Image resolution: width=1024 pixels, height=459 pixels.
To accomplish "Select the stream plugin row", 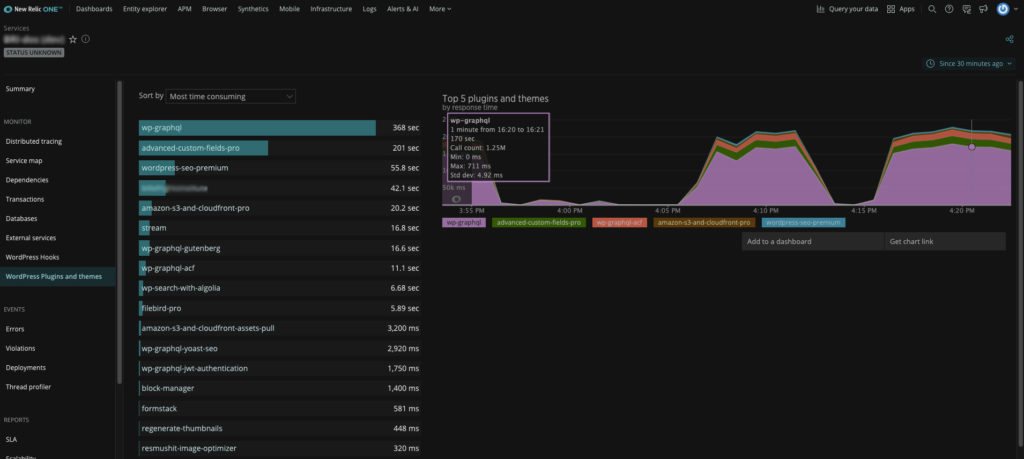I will pyautogui.click(x=280, y=229).
